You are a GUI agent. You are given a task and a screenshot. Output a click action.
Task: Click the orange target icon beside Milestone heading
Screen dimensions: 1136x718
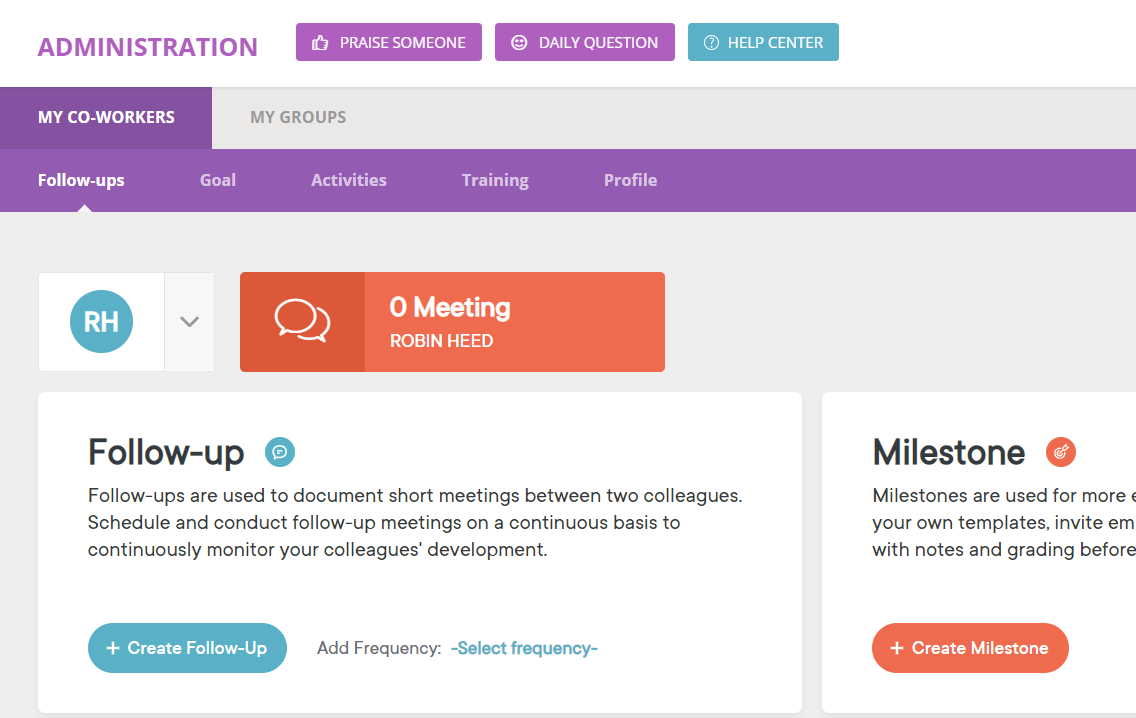[1061, 452]
